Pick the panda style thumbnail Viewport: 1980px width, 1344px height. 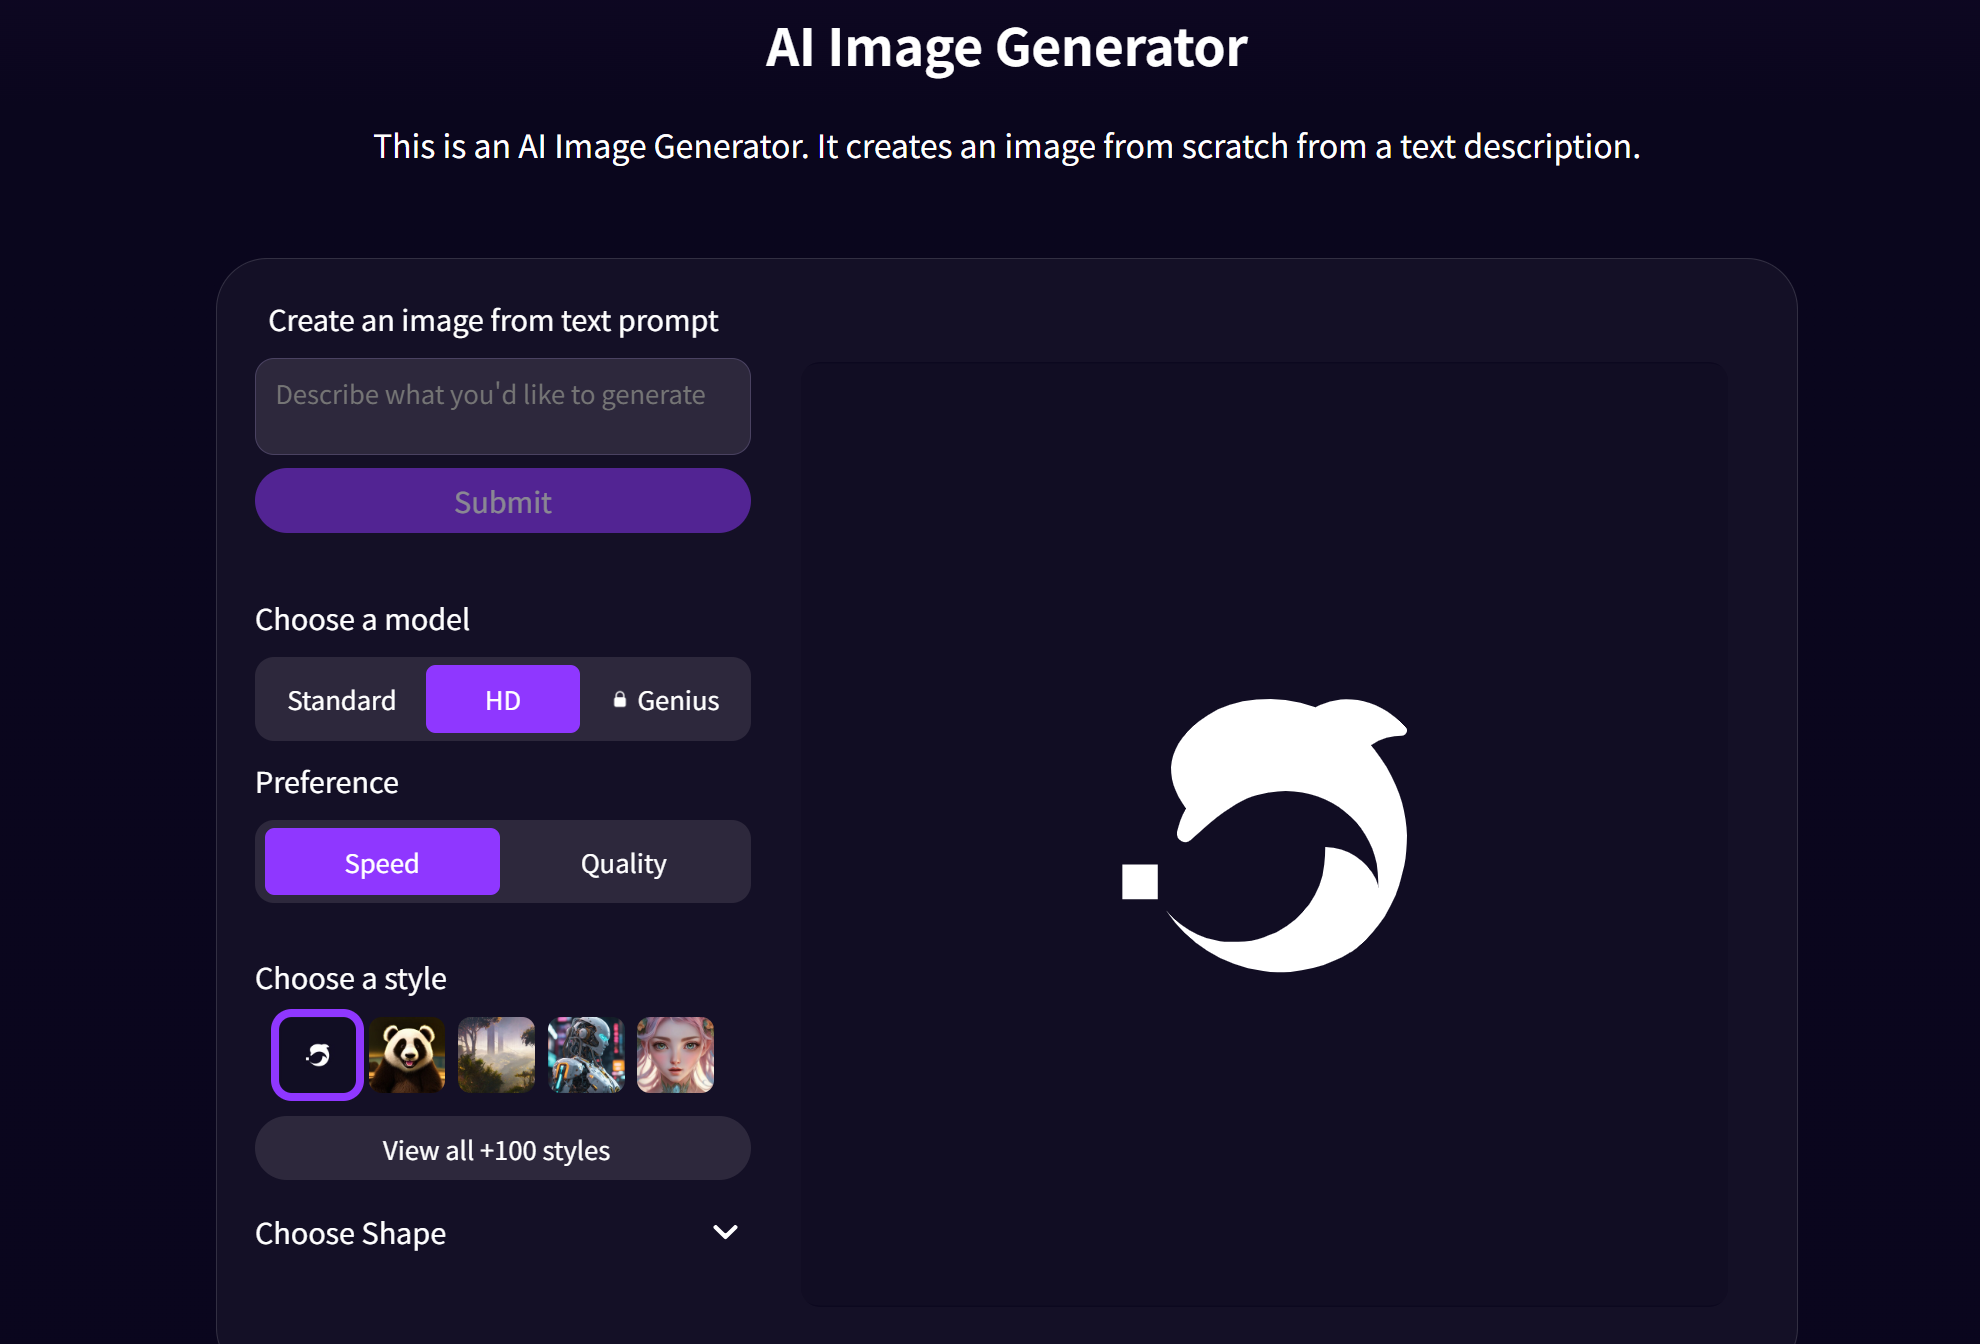pos(407,1055)
